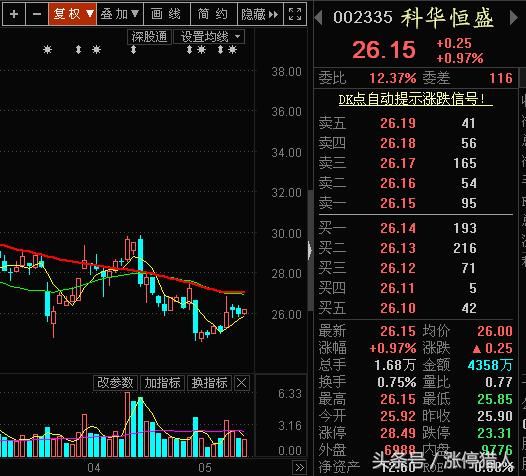Open DK点自动提示涨跌信号 link
The image size is (526, 476).
415,99
